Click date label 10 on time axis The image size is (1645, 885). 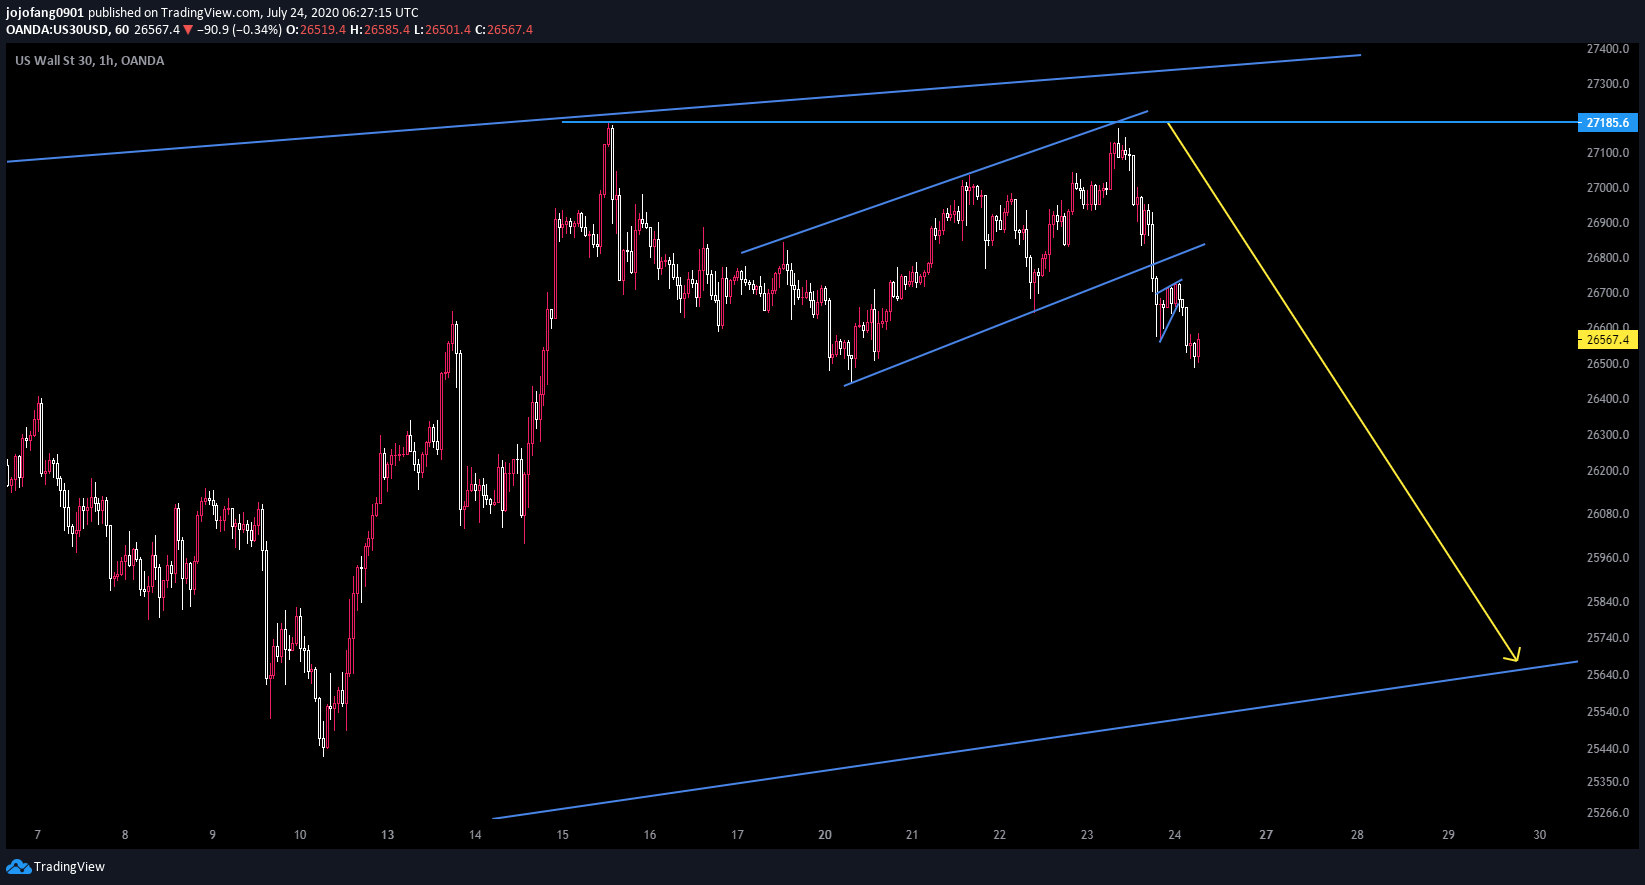coord(300,835)
